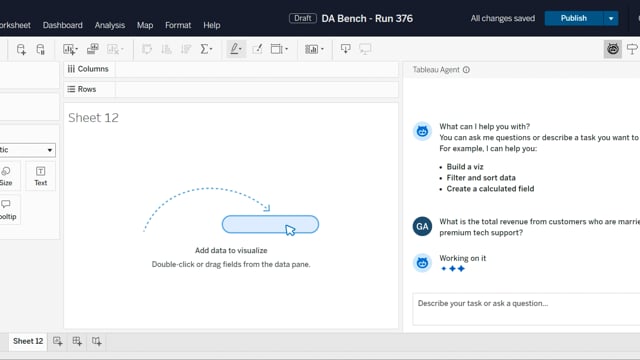This screenshot has height=360, width=640.
Task: Click the New Data Source icon
Action: point(21,49)
